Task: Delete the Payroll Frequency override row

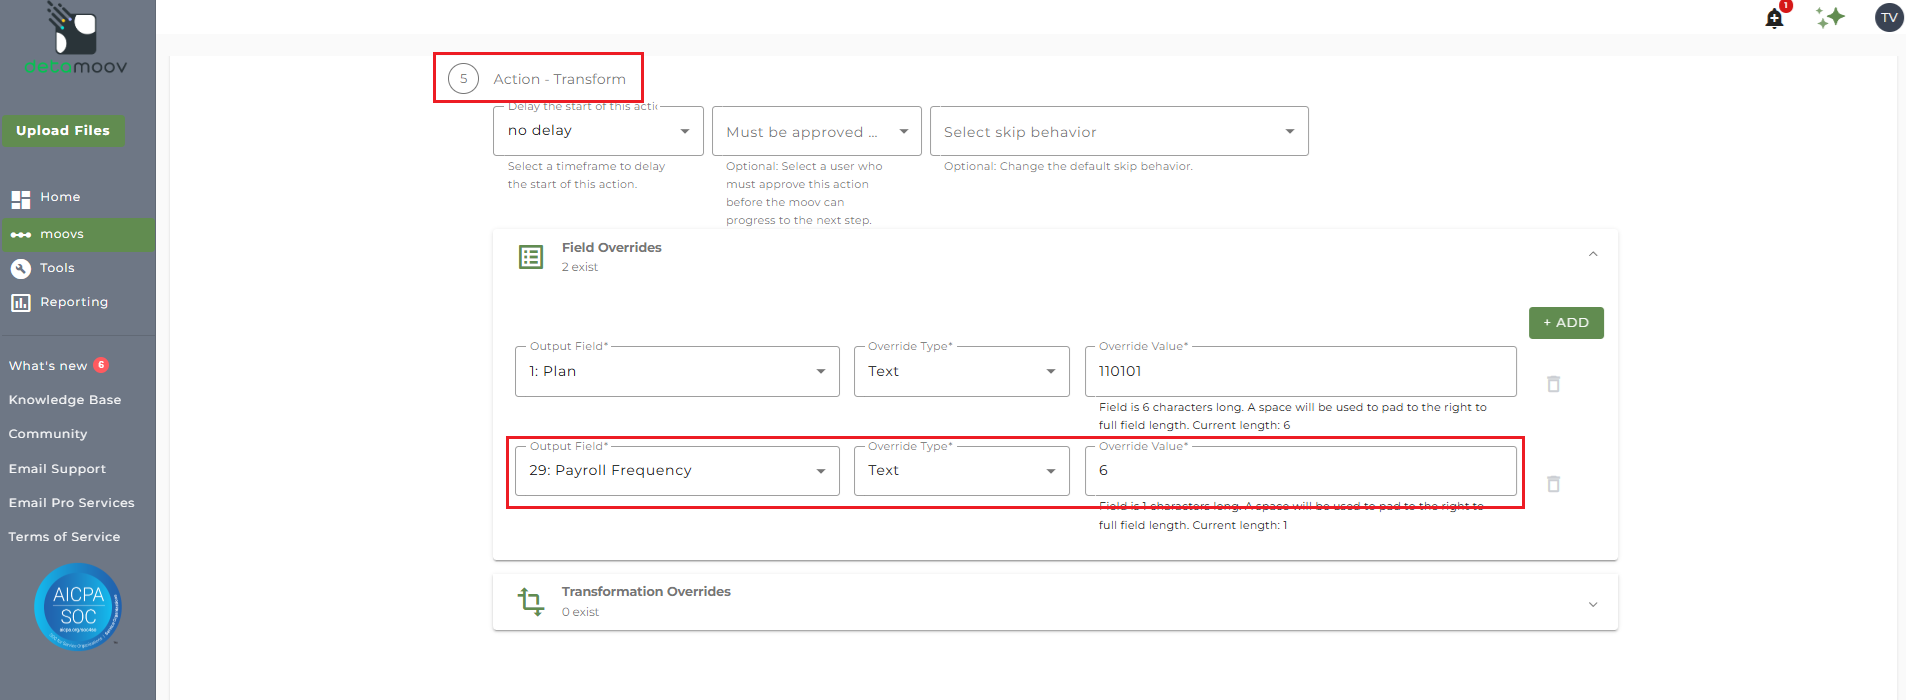Action: coord(1553,484)
